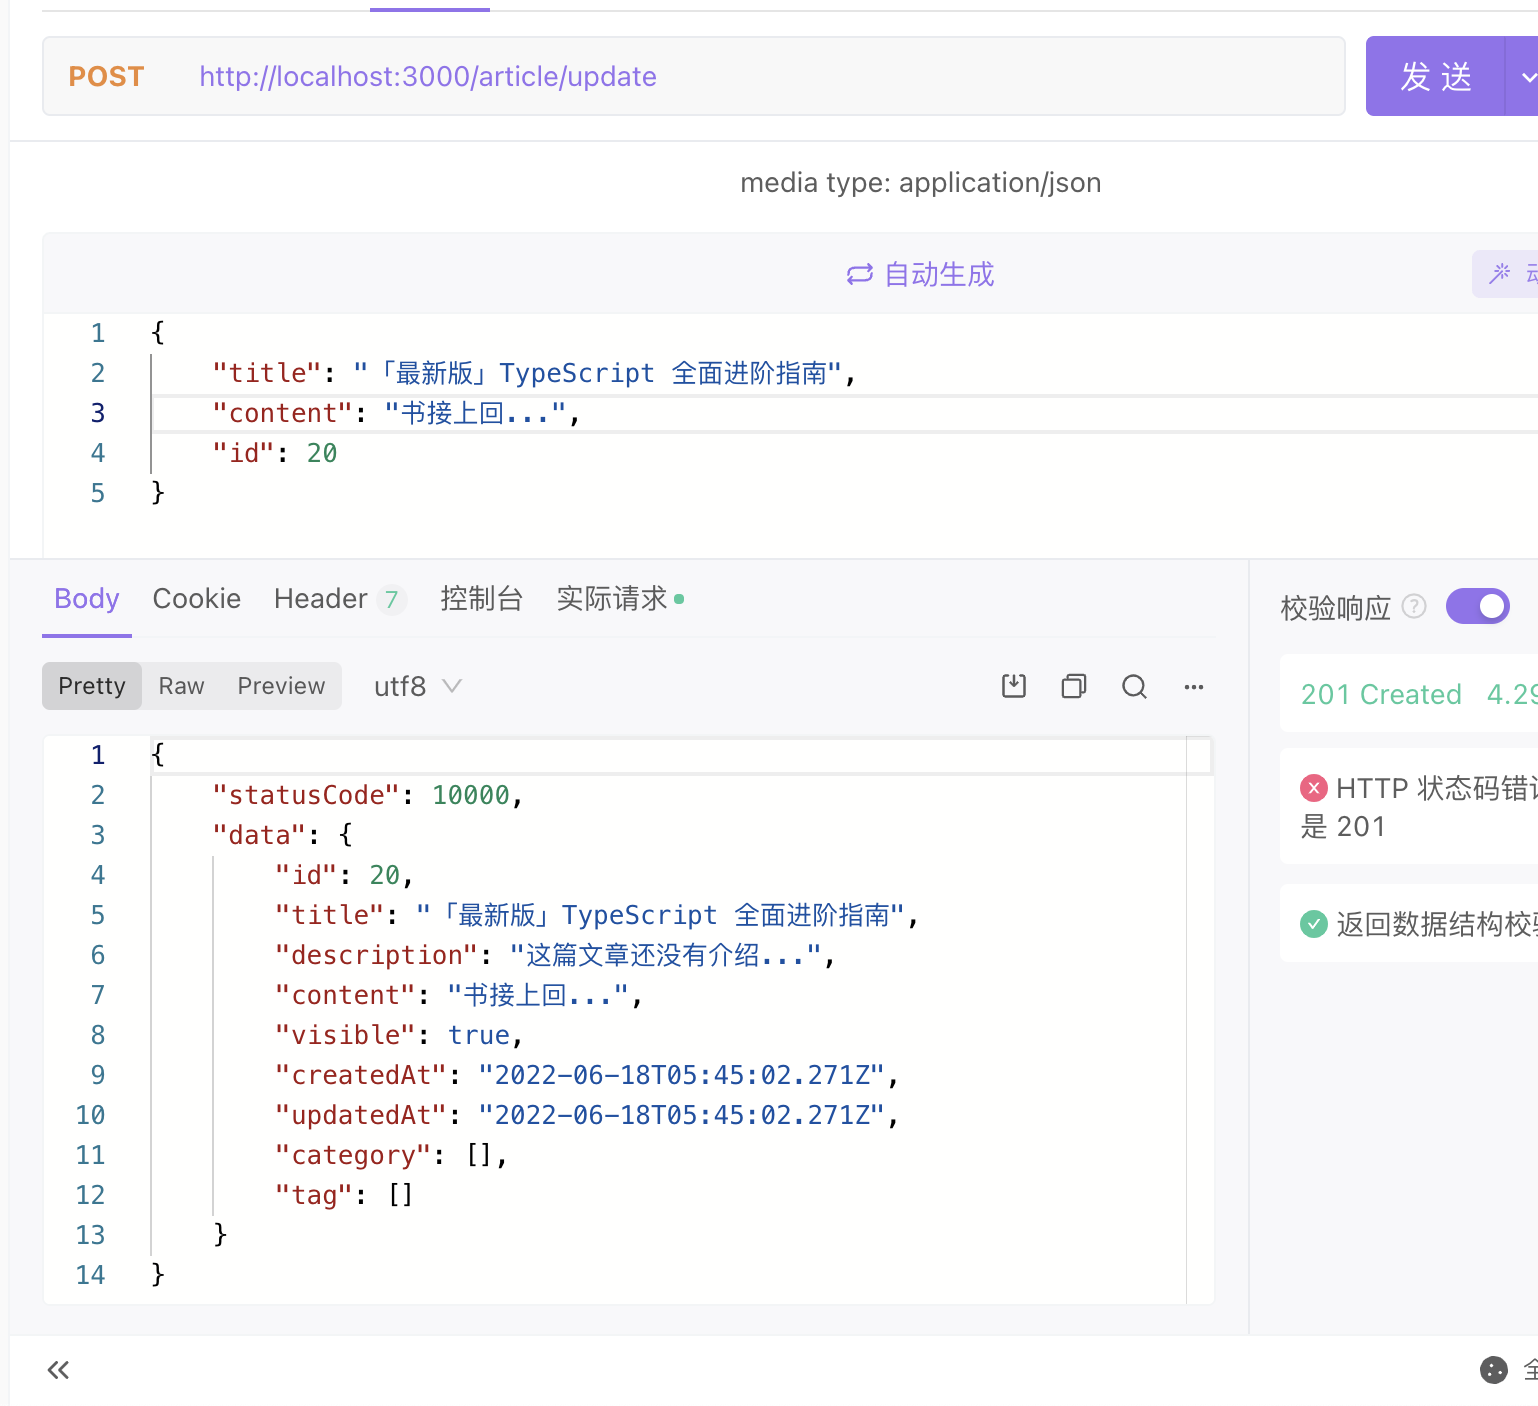This screenshot has width=1538, height=1406.
Task: Switch to the Cookie tab
Action: tap(196, 598)
